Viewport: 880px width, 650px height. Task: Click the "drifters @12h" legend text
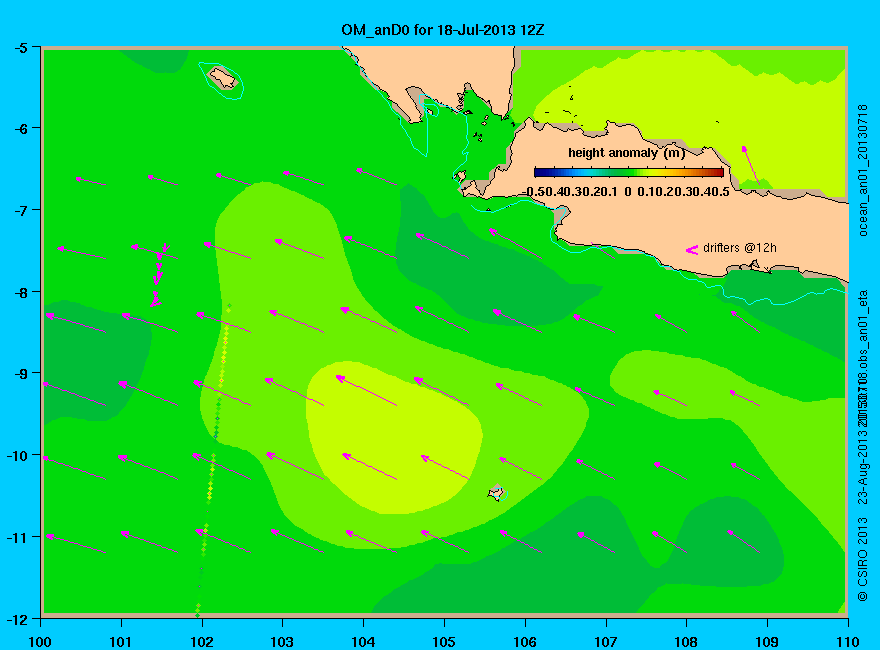pos(740,248)
